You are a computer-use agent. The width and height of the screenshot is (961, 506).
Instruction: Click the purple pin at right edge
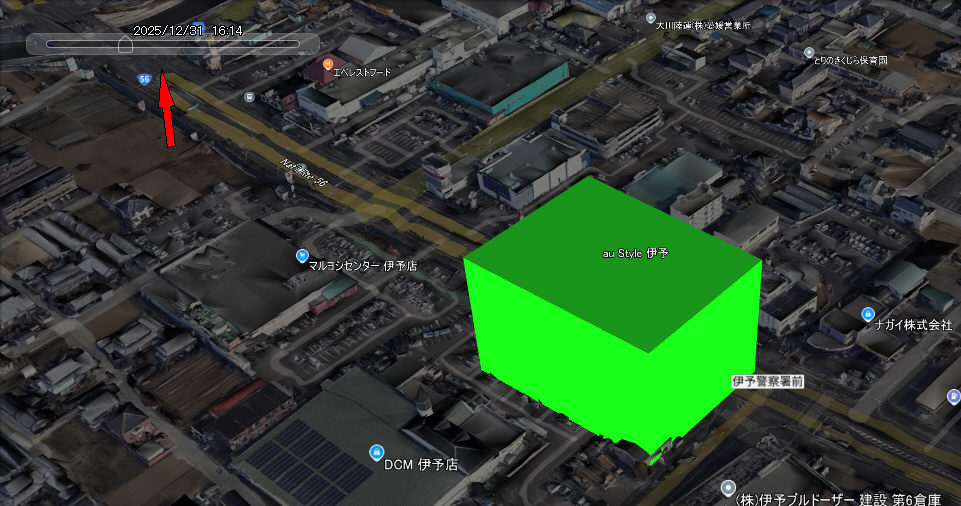(953, 396)
